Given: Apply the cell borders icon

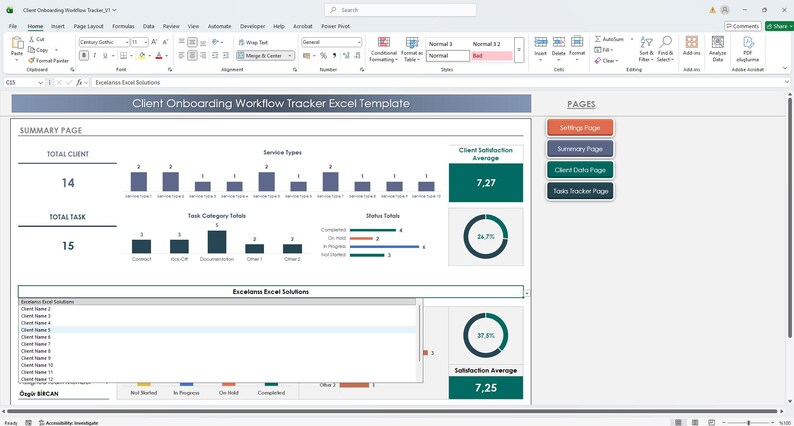Looking at the screenshot, I should pyautogui.click(x=123, y=56).
